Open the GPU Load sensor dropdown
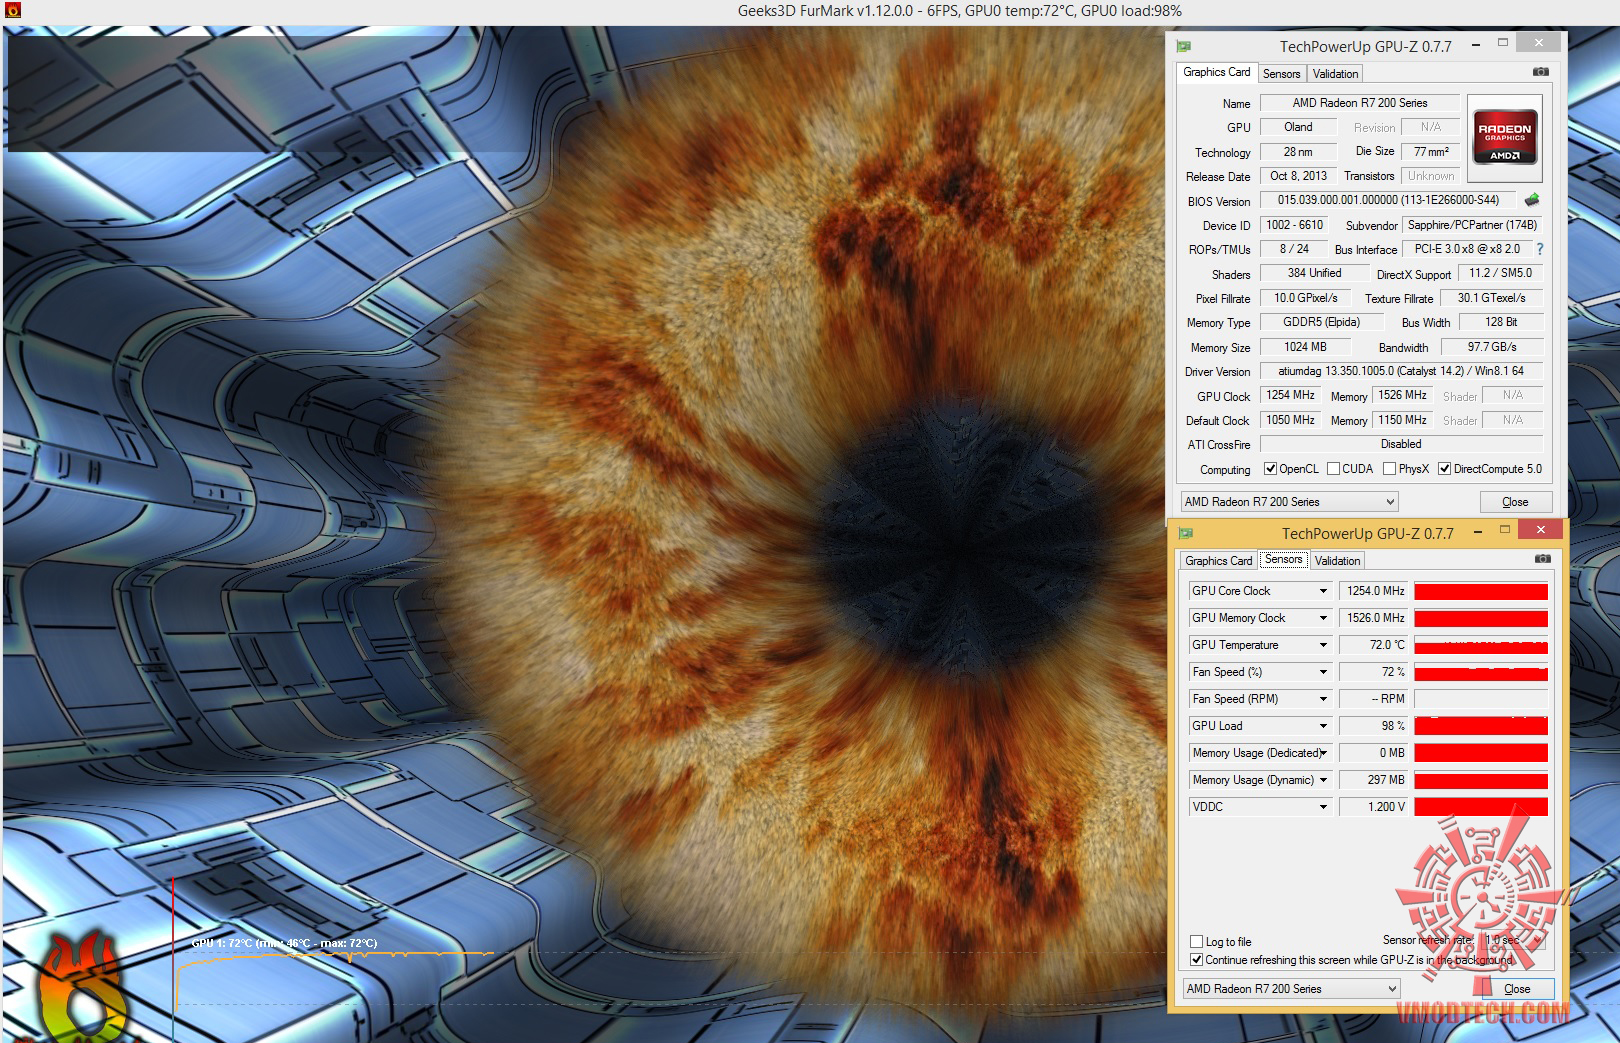Image resolution: width=1620 pixels, height=1043 pixels. pos(1323,726)
